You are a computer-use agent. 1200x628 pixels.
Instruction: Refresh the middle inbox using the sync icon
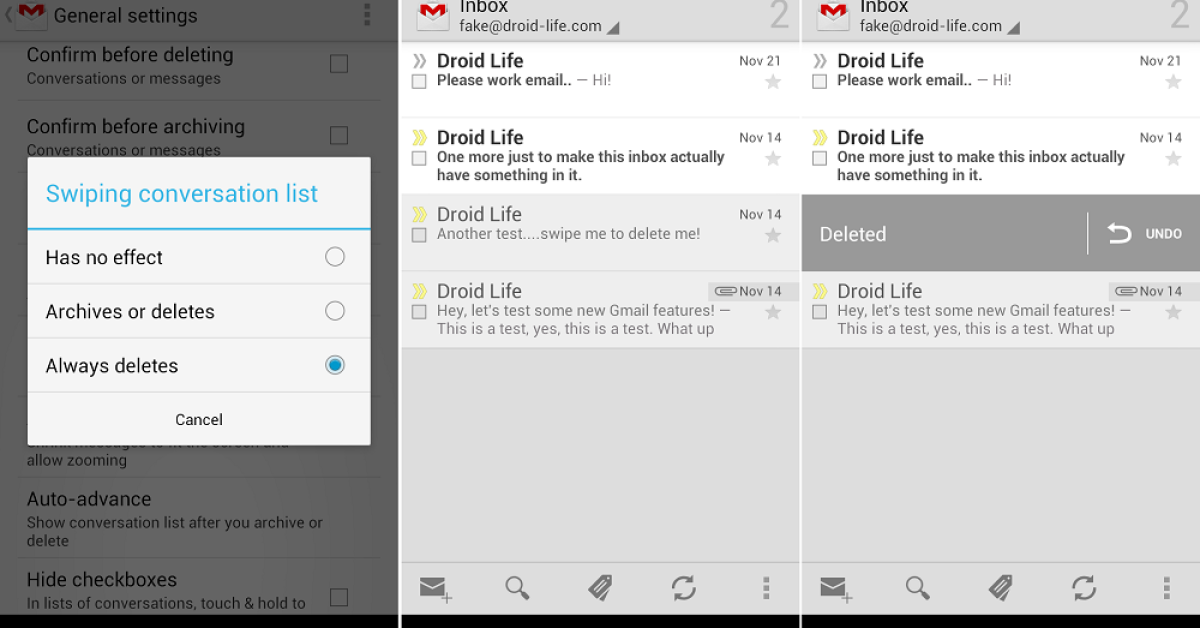click(684, 588)
